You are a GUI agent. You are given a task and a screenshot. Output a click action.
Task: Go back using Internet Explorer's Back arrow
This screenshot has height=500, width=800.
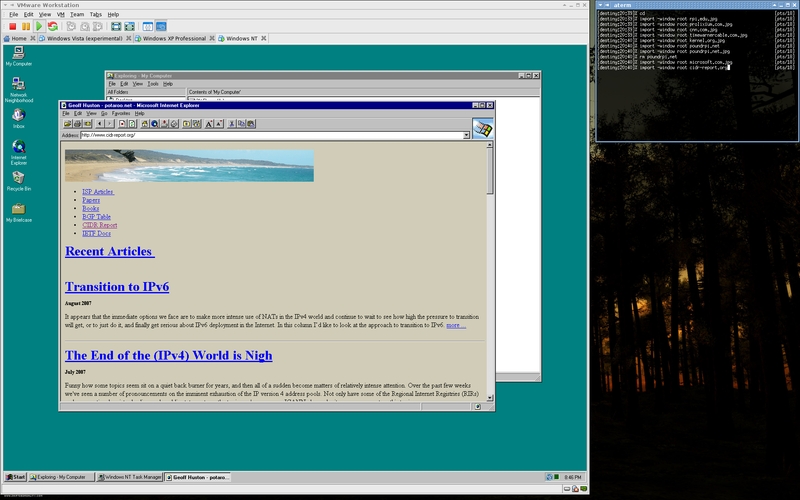99,123
